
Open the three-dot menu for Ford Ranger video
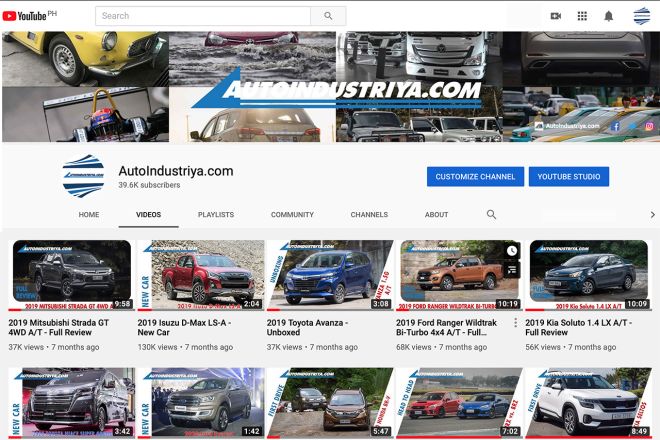click(x=516, y=323)
